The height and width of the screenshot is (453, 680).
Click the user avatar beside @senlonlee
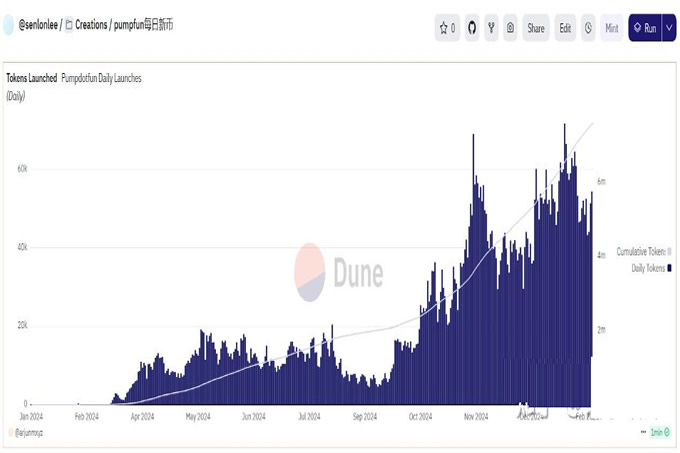[9, 25]
